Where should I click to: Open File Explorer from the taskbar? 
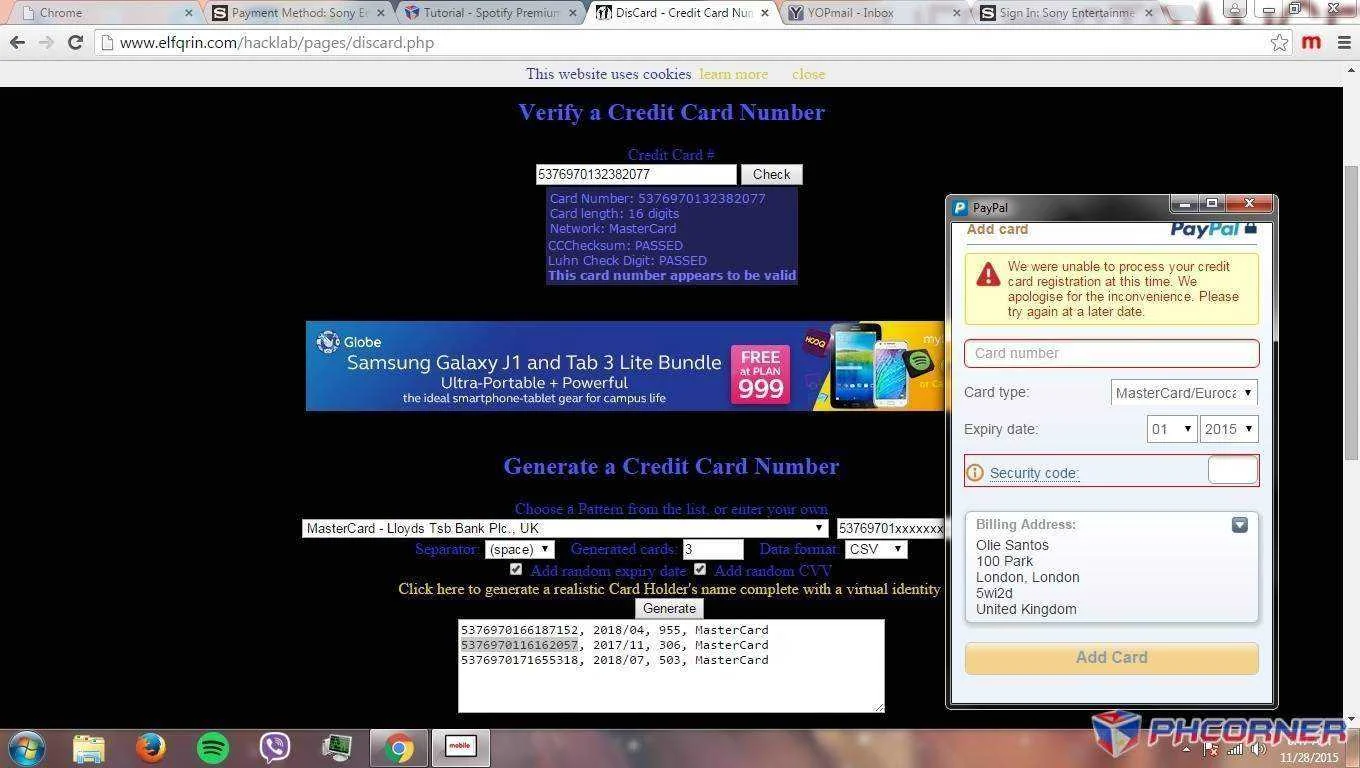(88, 748)
